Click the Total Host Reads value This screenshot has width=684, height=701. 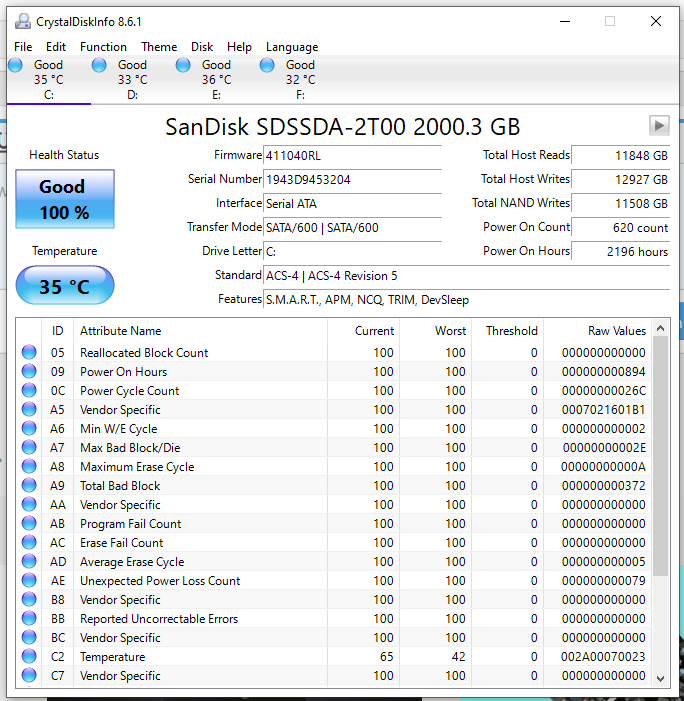click(621, 156)
